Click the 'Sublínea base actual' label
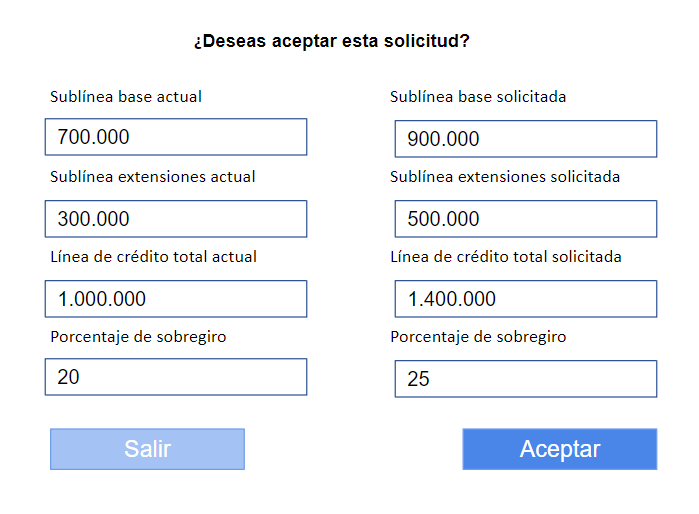The height and width of the screenshot is (514, 699). [x=126, y=97]
